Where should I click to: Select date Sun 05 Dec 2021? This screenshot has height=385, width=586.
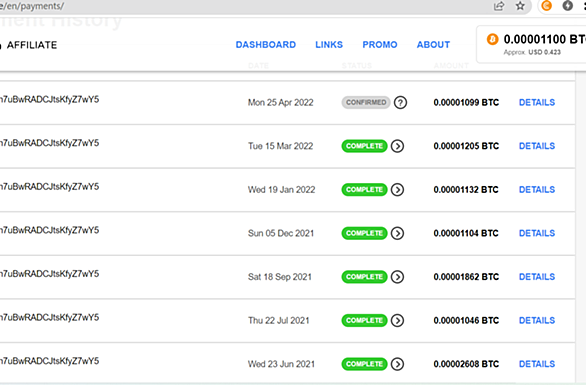(281, 233)
